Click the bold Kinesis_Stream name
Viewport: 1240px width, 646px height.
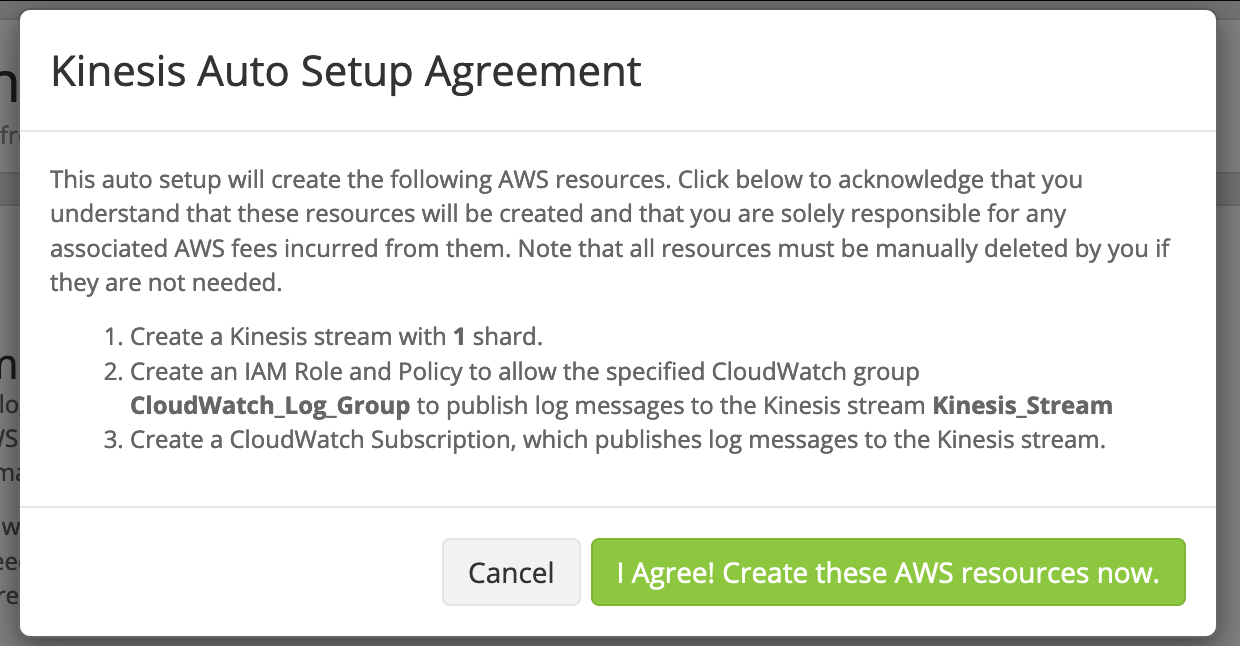[x=1022, y=406]
